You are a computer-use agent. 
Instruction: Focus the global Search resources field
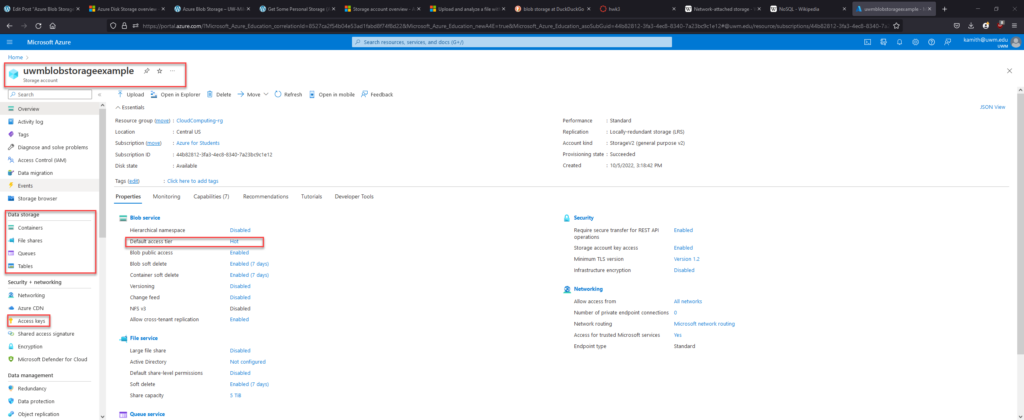click(511, 42)
